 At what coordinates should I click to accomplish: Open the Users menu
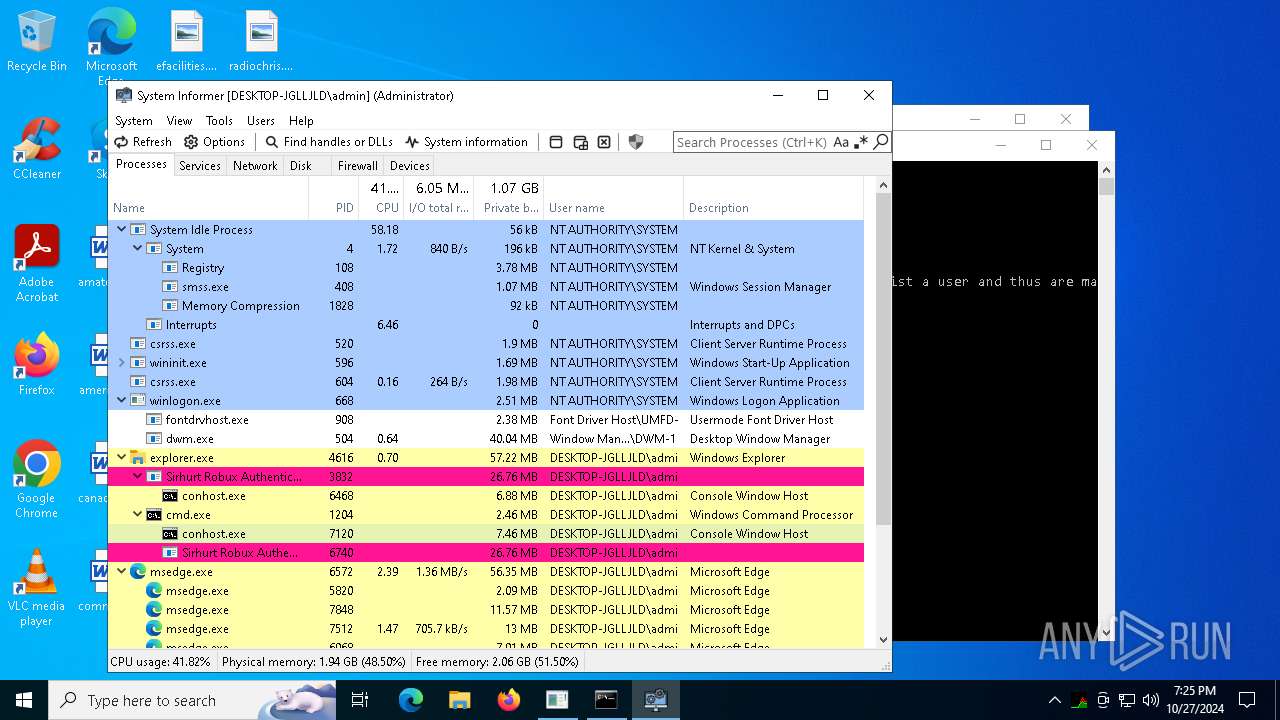click(261, 120)
